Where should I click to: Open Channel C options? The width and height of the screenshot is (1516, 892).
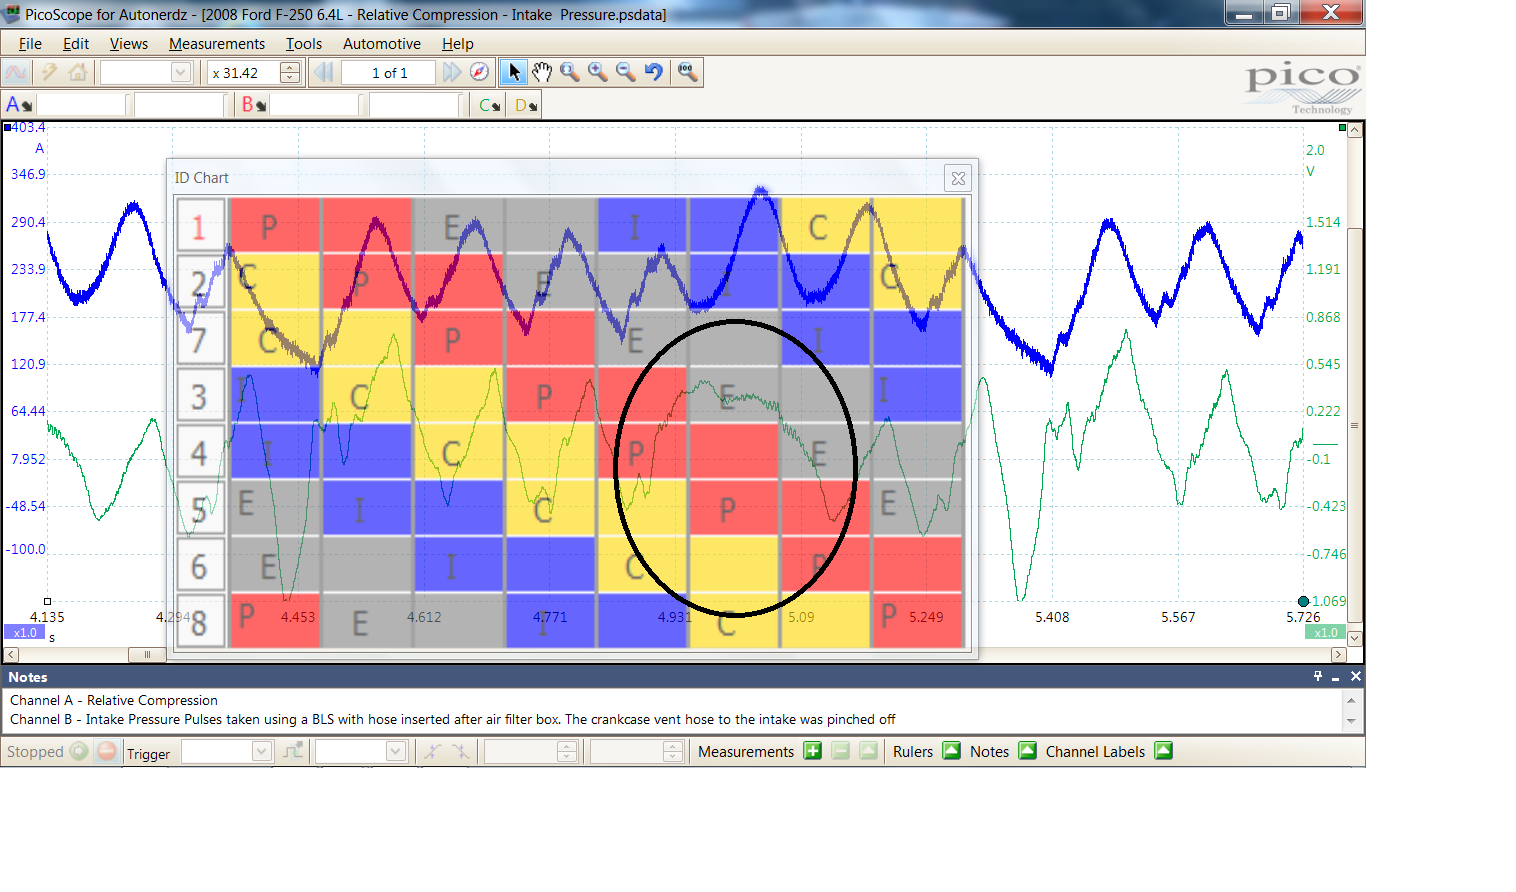click(x=489, y=105)
